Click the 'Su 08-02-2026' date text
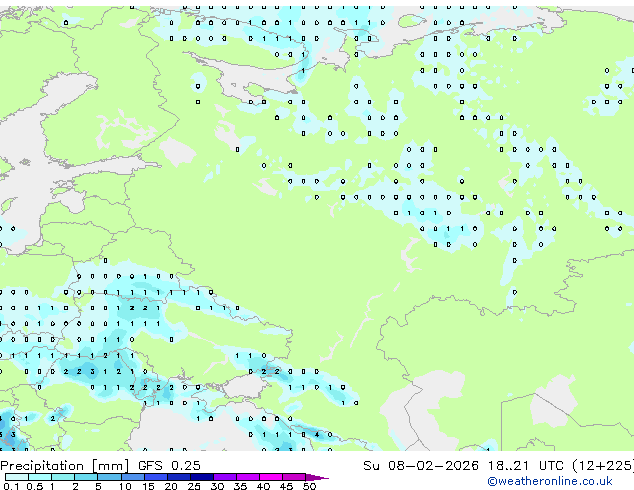This screenshot has width=634, height=490. (x=421, y=466)
